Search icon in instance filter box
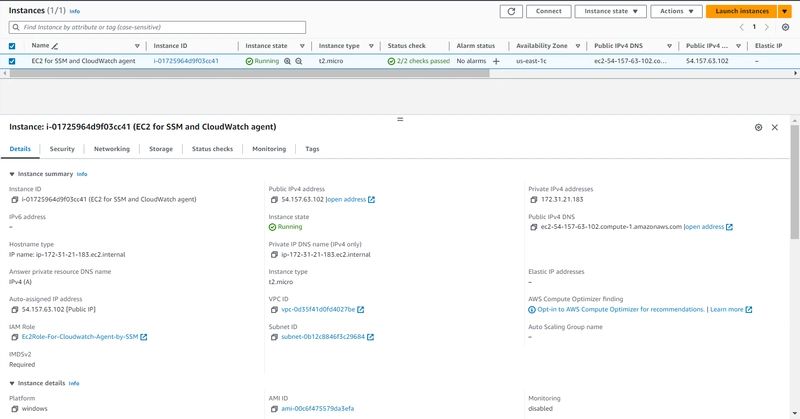 16,28
